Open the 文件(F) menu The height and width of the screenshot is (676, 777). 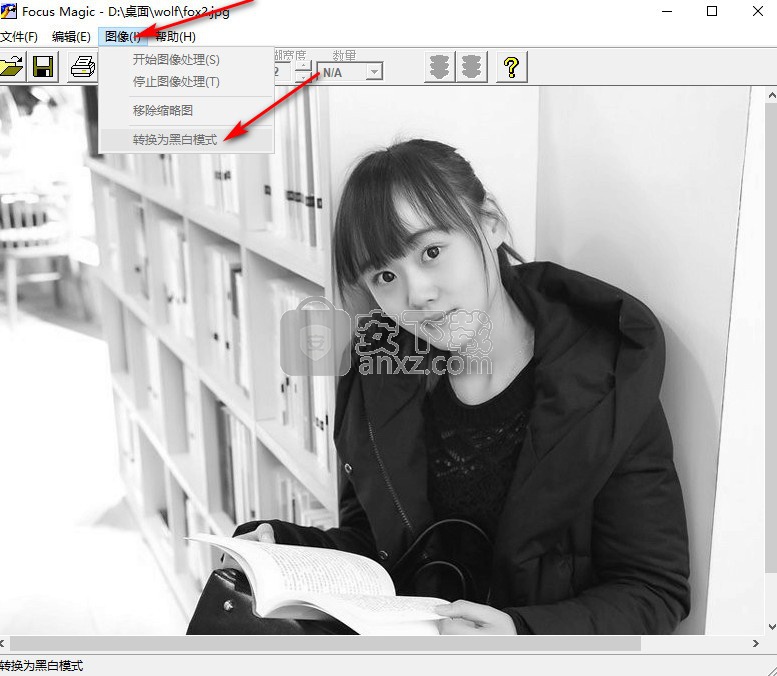point(19,36)
